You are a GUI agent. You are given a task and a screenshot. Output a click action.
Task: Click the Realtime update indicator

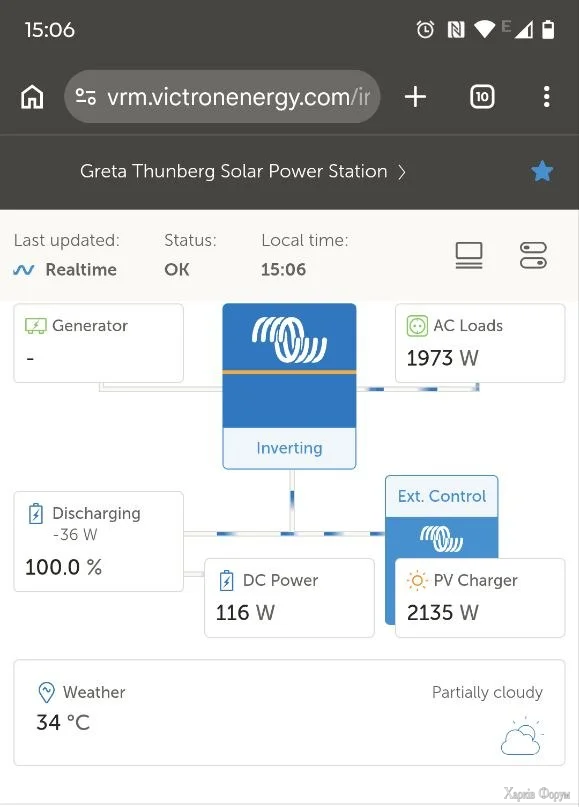(65, 269)
